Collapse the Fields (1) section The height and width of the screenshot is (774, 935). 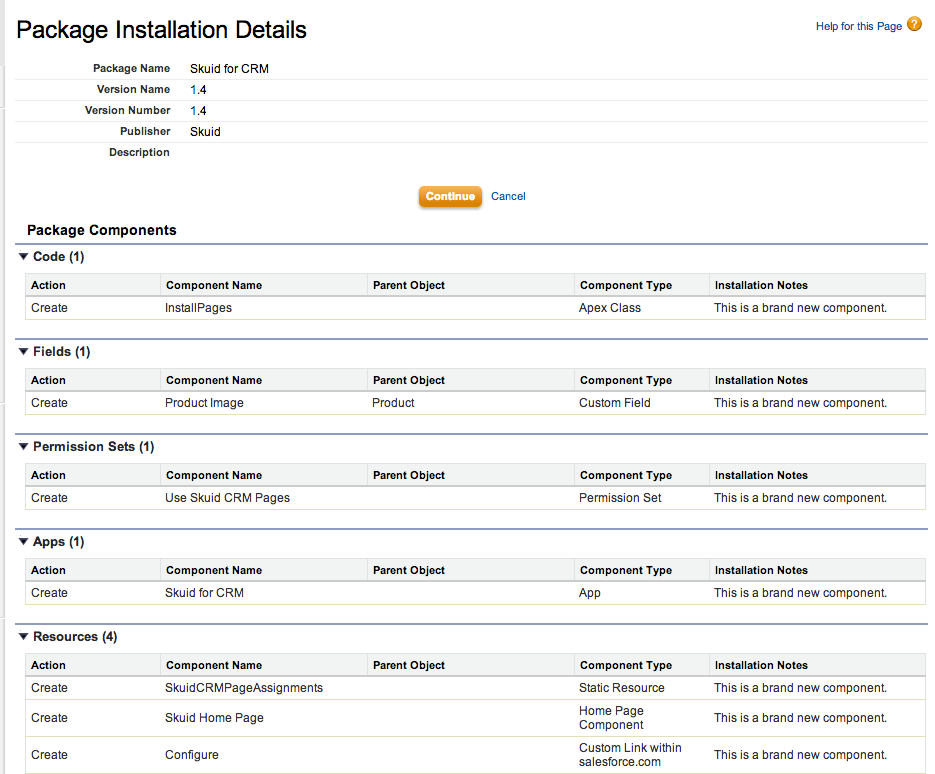pos(25,352)
